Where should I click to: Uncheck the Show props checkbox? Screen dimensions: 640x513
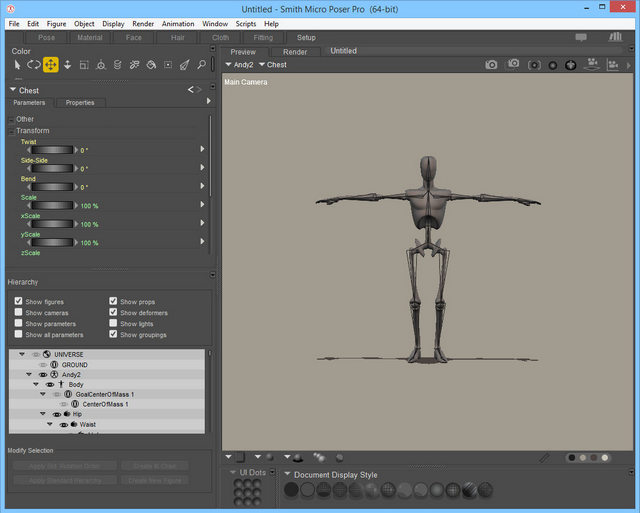pos(114,301)
